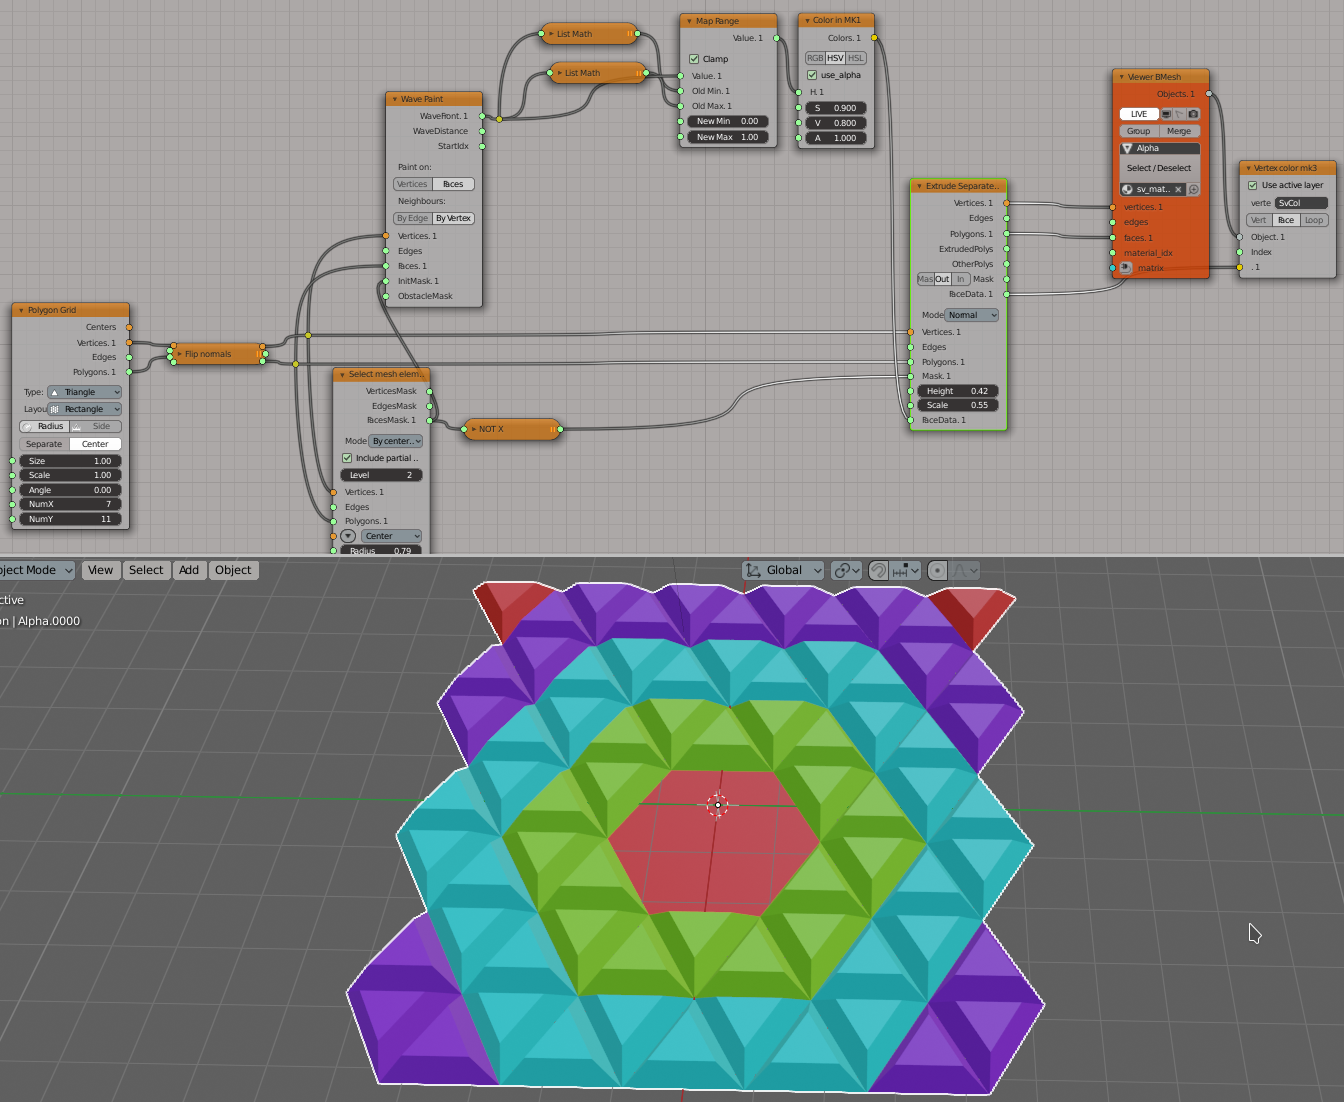Click the NumX 7 field
Viewport: 1344px width, 1102px height.
pyautogui.click(x=70, y=504)
